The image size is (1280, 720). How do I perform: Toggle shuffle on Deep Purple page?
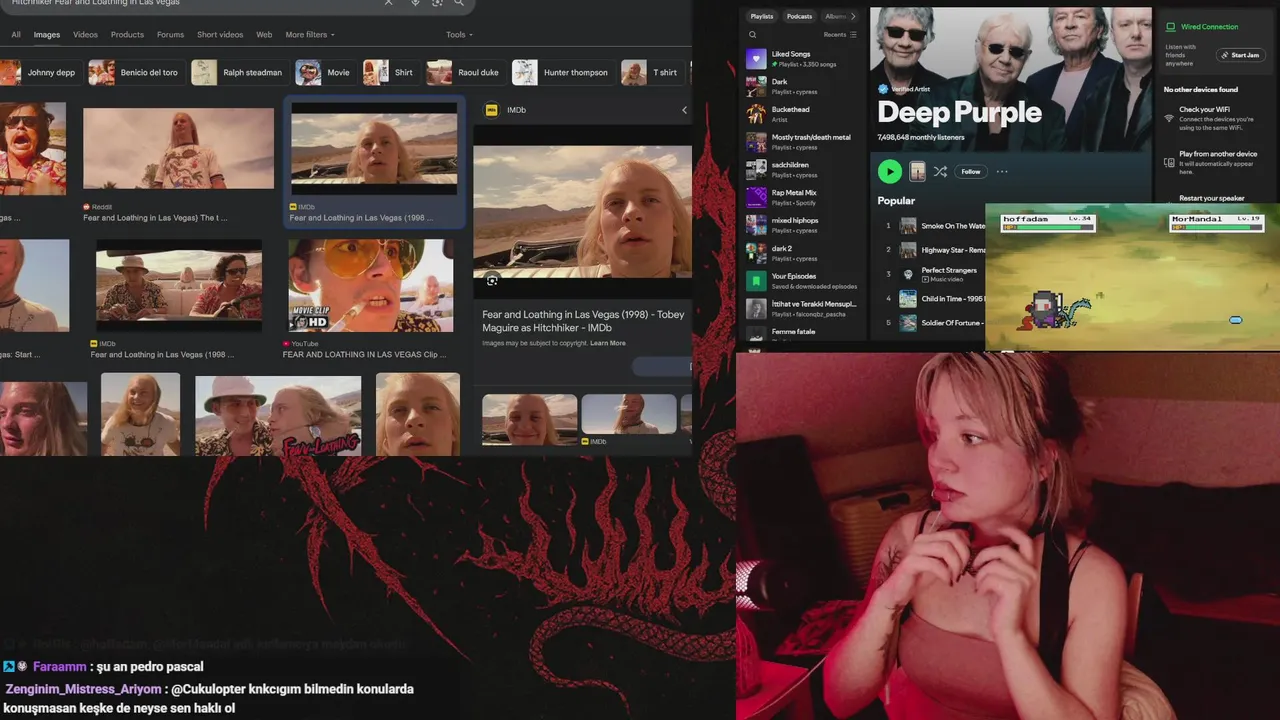tap(940, 171)
